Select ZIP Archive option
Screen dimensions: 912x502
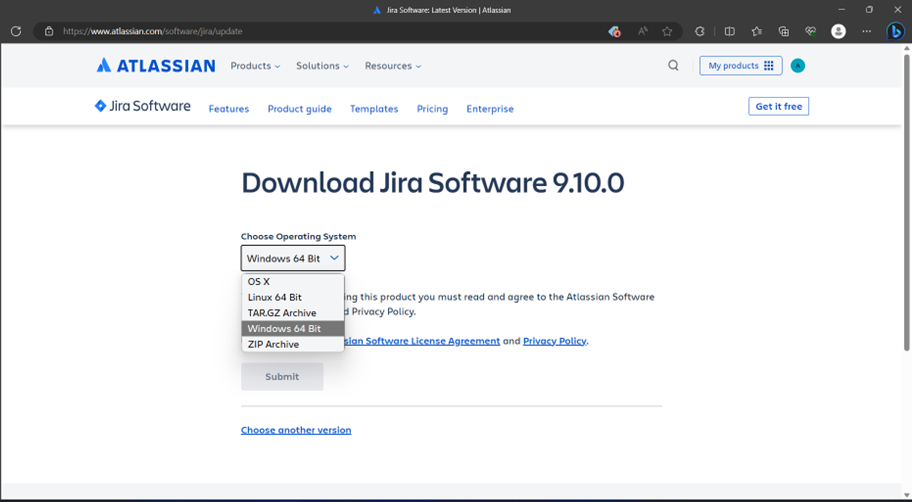293,344
